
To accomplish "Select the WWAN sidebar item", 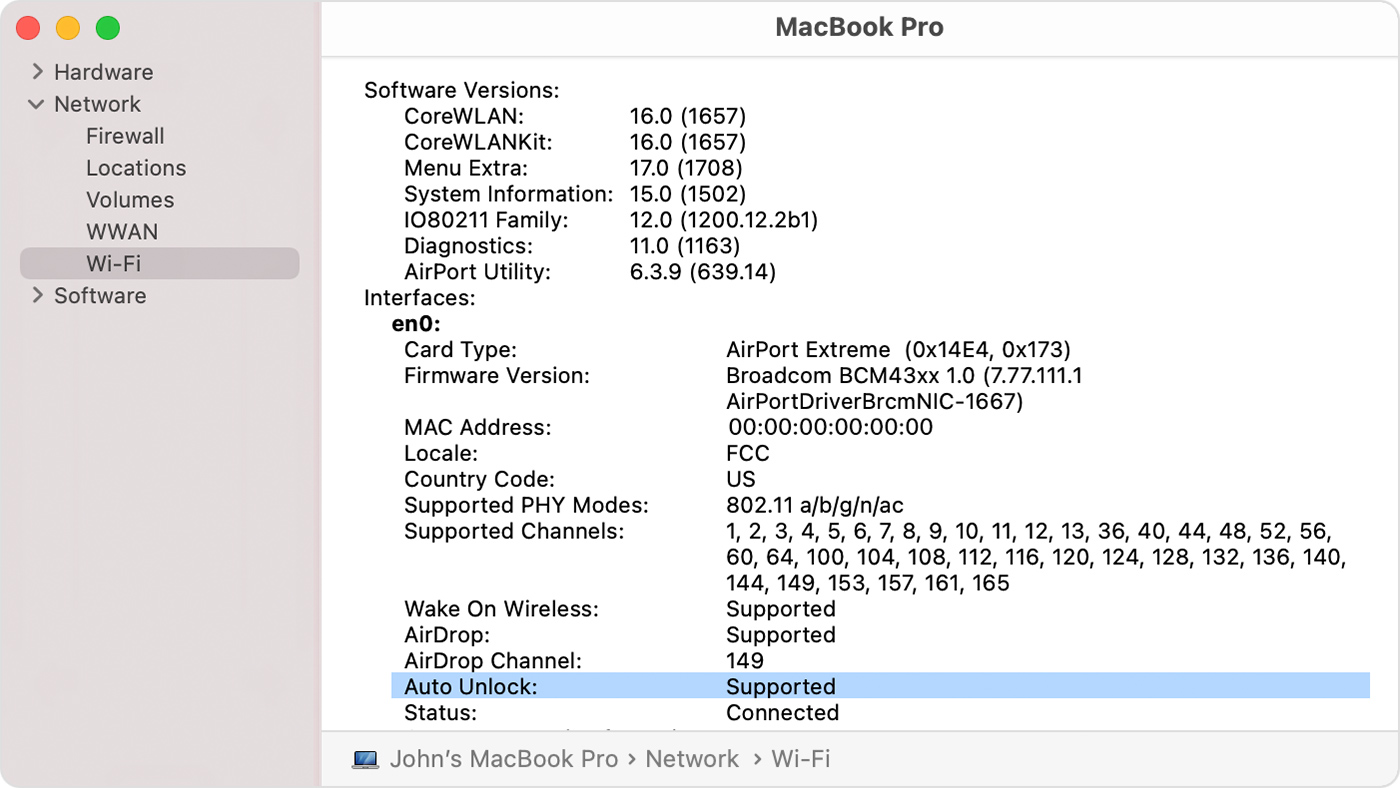I will pos(122,232).
